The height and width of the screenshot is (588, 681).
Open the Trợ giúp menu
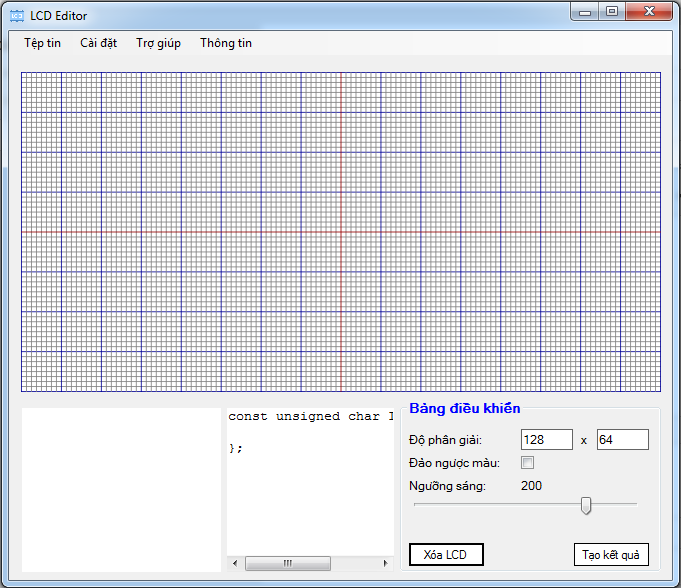point(158,43)
